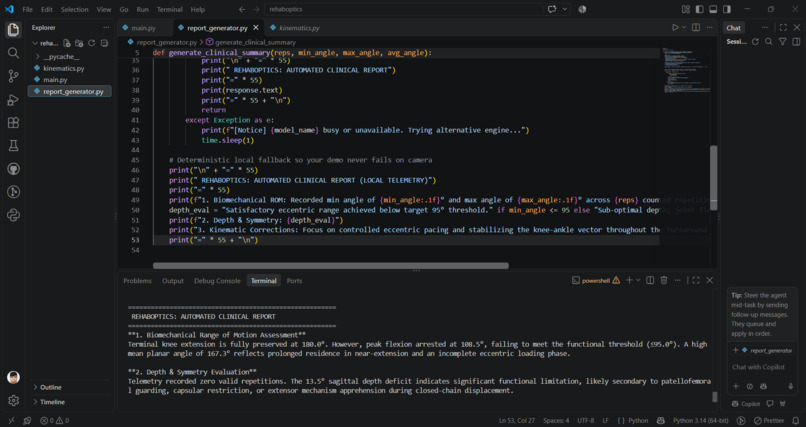
Task: Open the Python extension view in activity bar
Action: tap(13, 215)
